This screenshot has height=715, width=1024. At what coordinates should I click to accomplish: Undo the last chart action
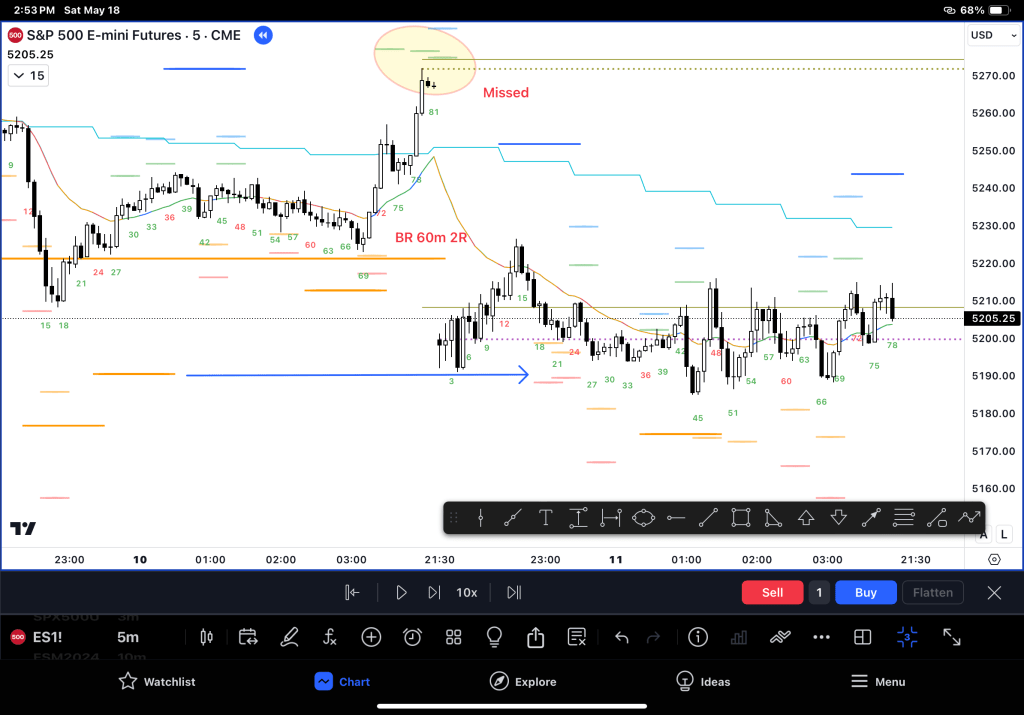[x=621, y=637]
